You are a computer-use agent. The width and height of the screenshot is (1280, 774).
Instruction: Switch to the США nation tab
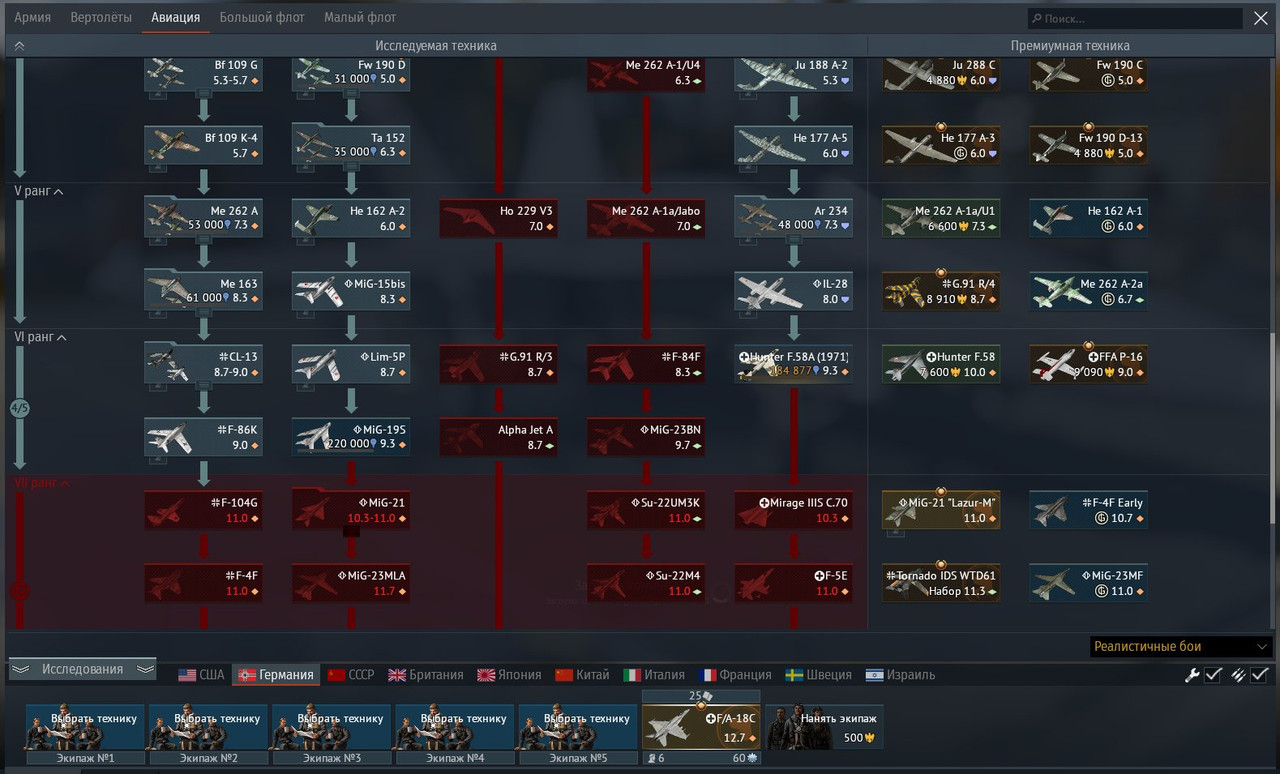coord(201,675)
